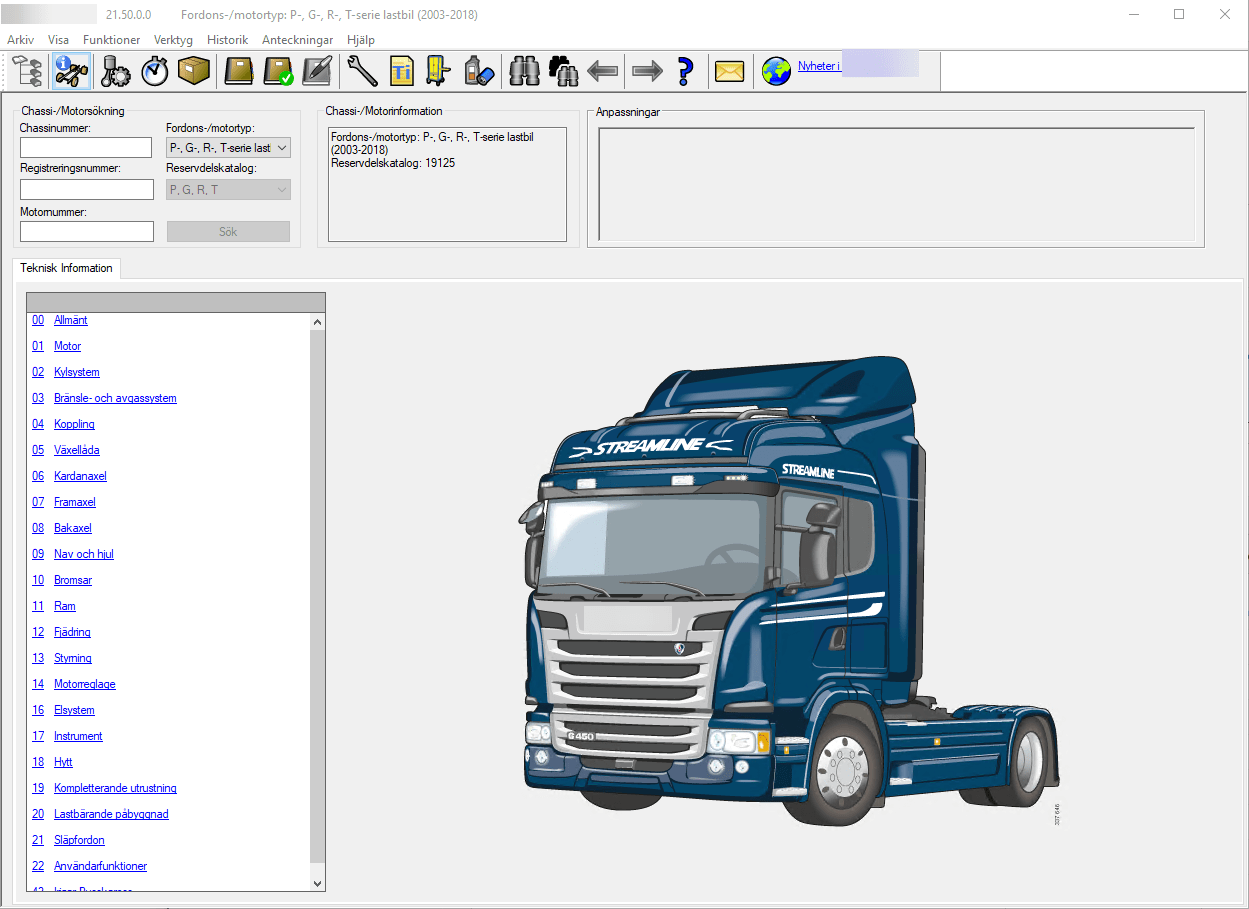Open the Styrning link
Screen dimensions: 1249x909
pos(73,658)
